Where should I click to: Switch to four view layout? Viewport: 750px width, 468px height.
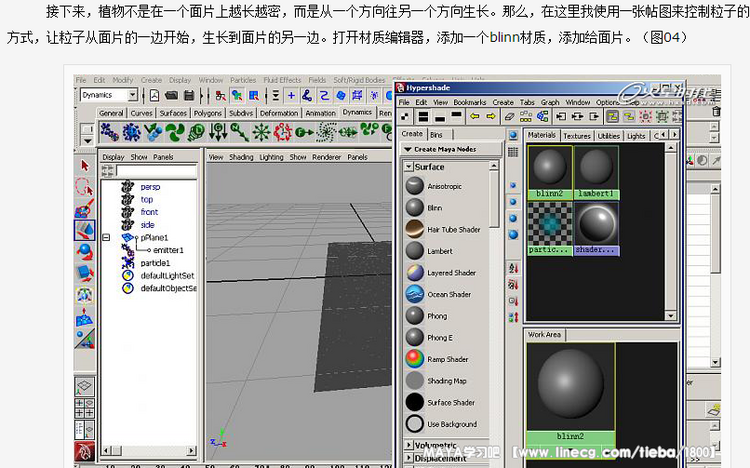(85, 408)
